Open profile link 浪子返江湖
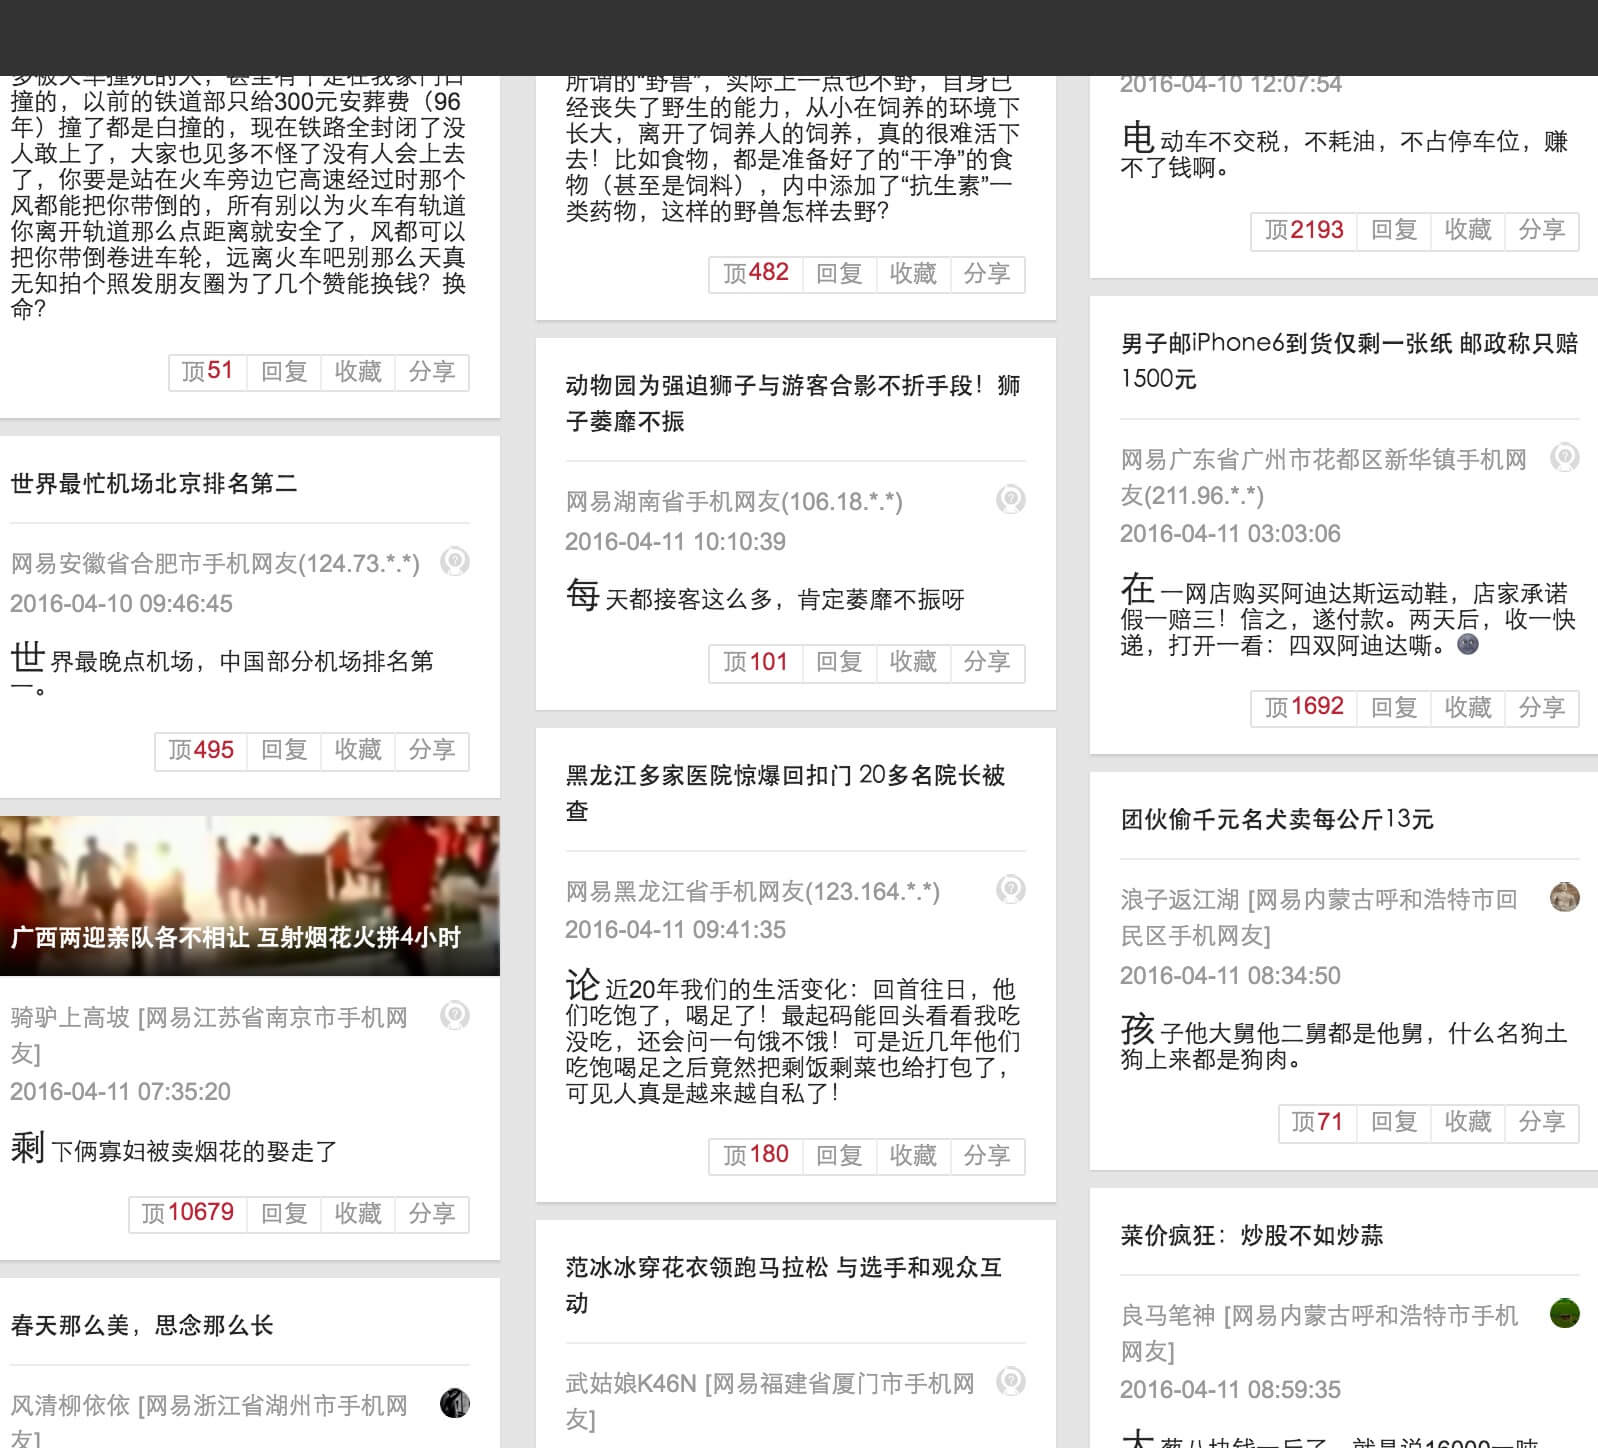Image resolution: width=1598 pixels, height=1448 pixels. (1179, 900)
